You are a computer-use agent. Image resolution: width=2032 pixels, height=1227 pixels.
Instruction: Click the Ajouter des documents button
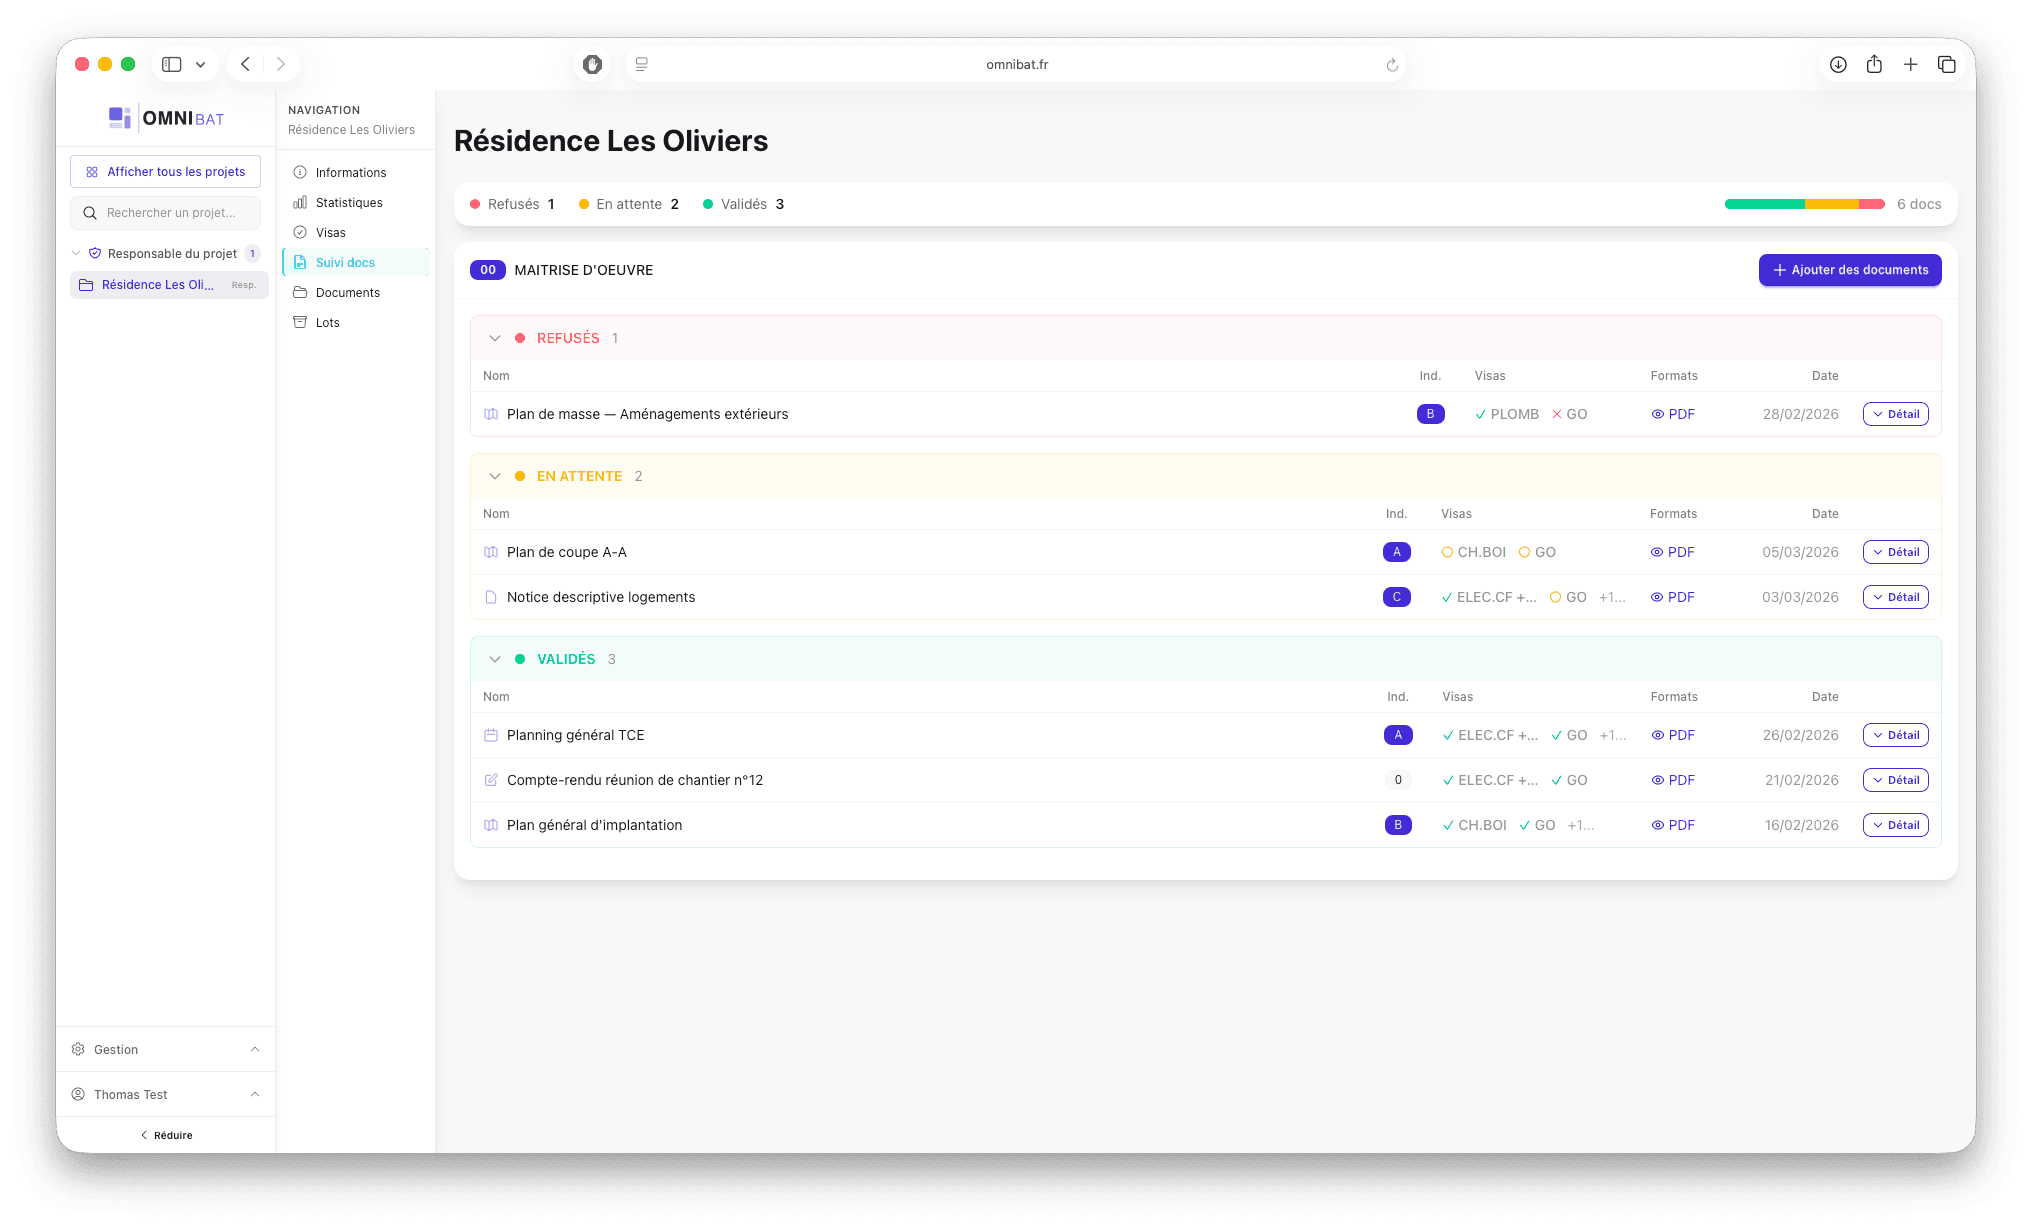coord(1849,269)
